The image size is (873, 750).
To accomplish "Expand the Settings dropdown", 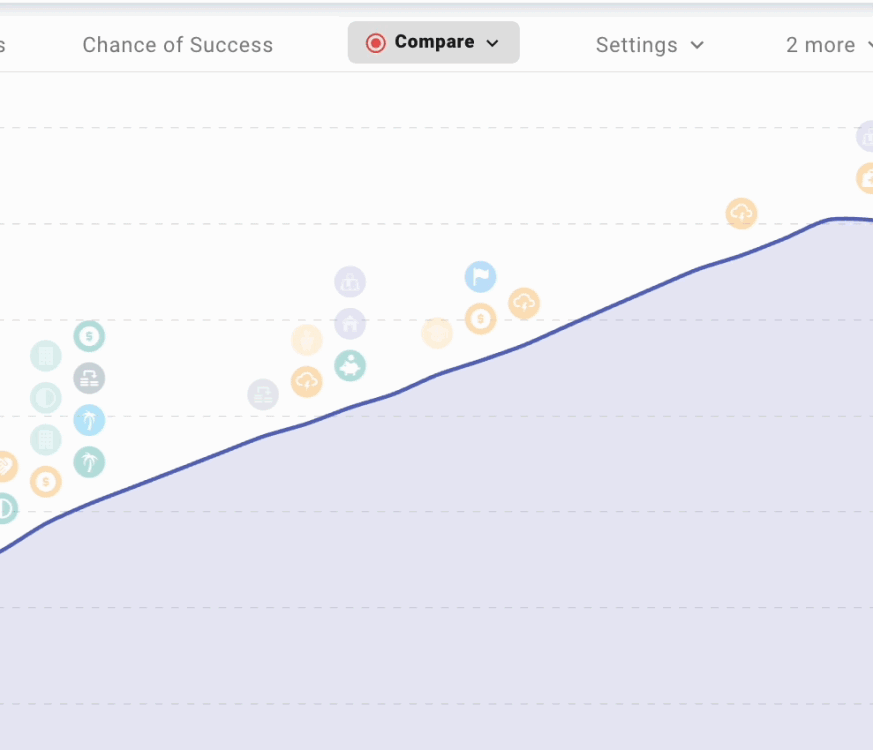I will click(x=698, y=45).
